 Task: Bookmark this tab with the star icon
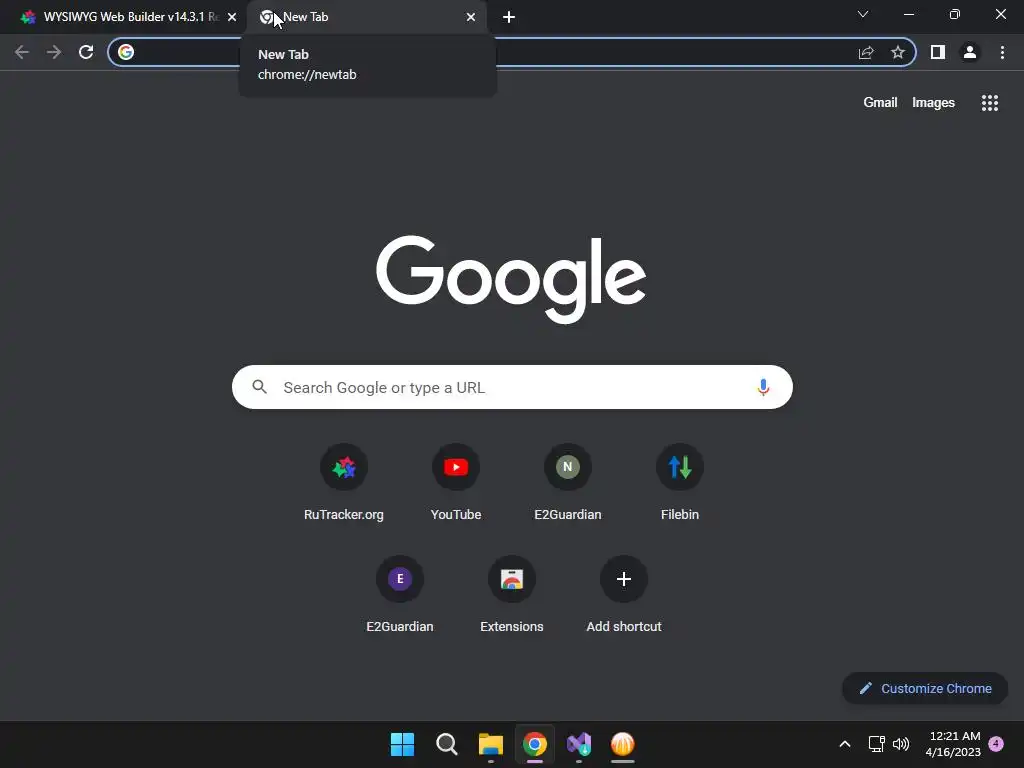[898, 52]
